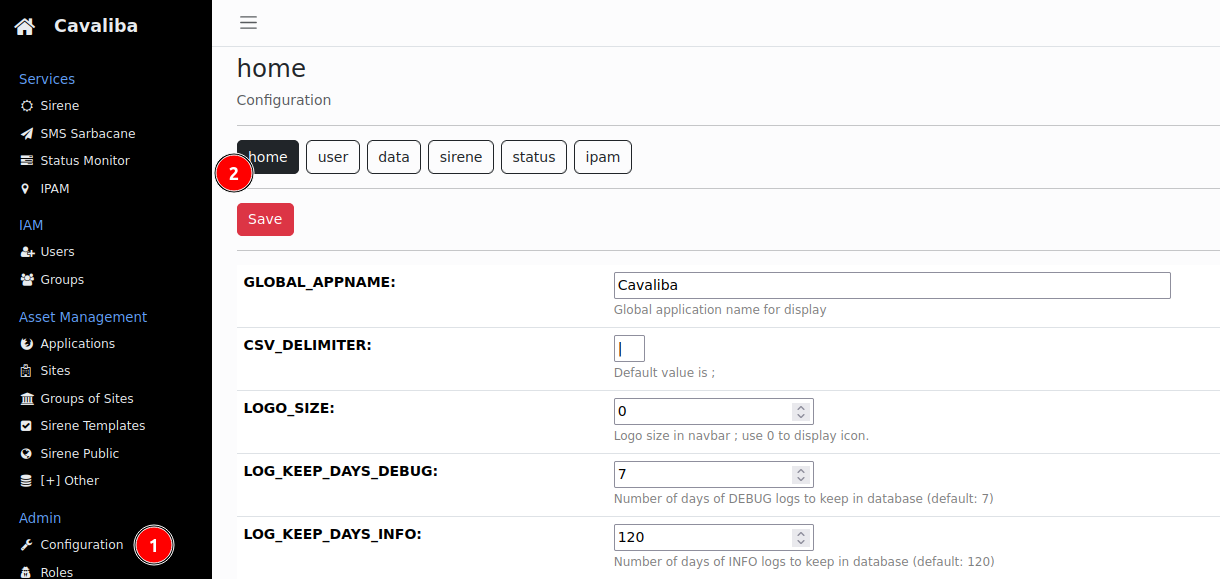Screen dimensions: 1220x579
Task: Click inside the GLOBAL_APPNAME input field
Action: tap(892, 285)
